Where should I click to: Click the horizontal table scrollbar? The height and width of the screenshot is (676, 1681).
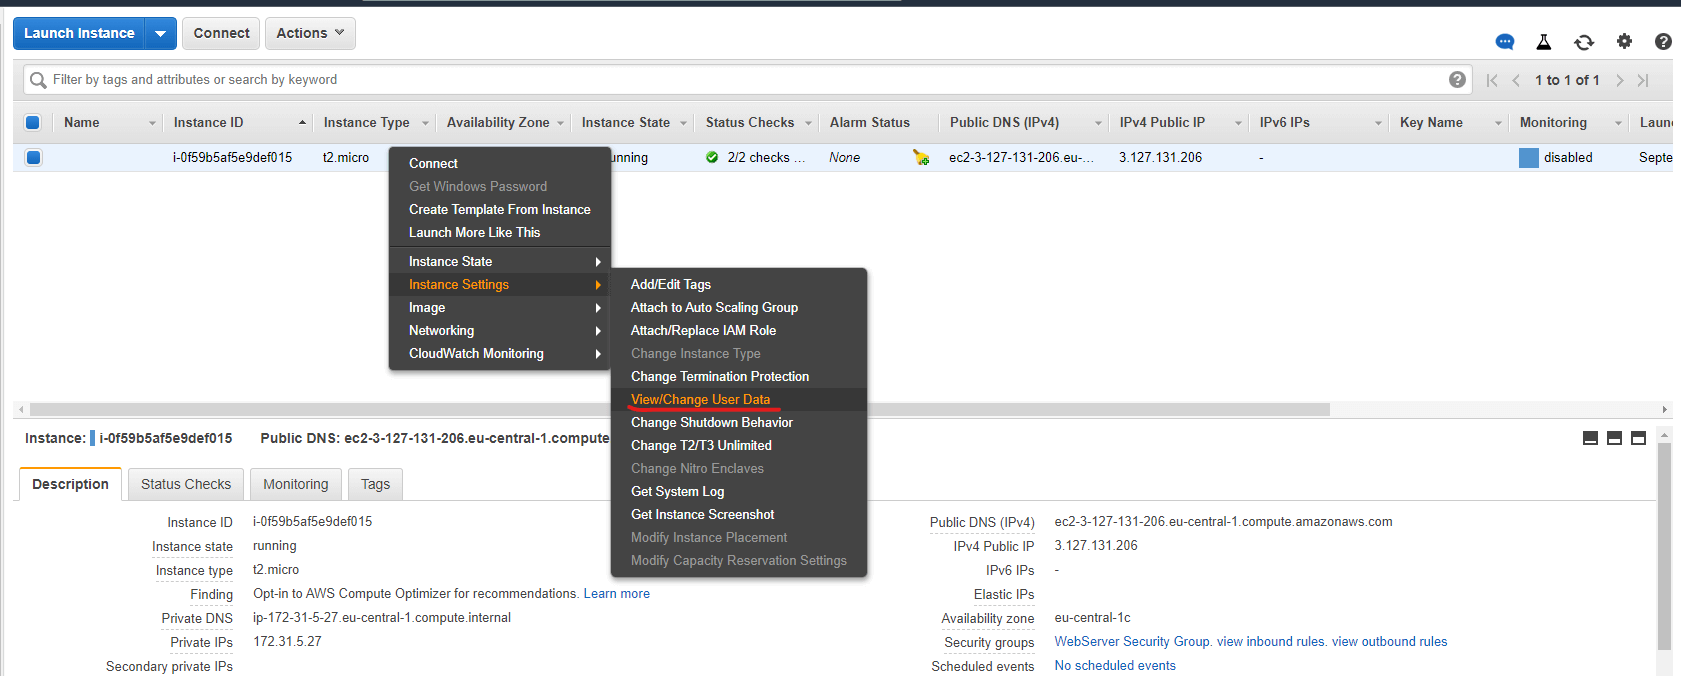(x=680, y=409)
